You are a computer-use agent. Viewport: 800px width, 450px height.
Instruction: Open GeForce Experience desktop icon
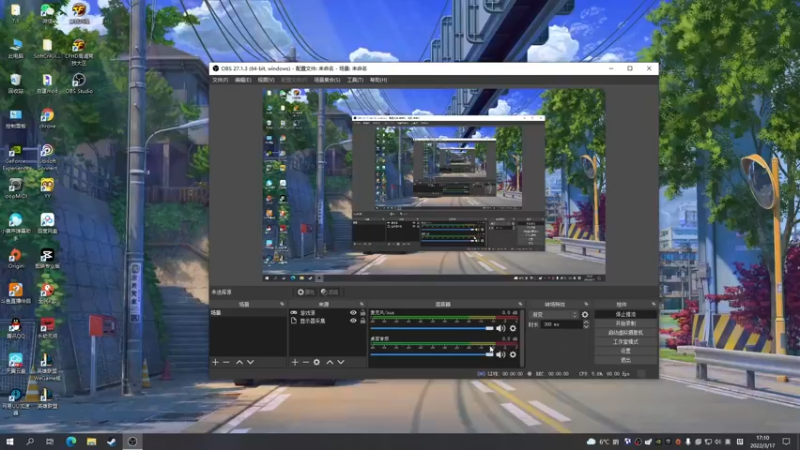pyautogui.click(x=16, y=157)
